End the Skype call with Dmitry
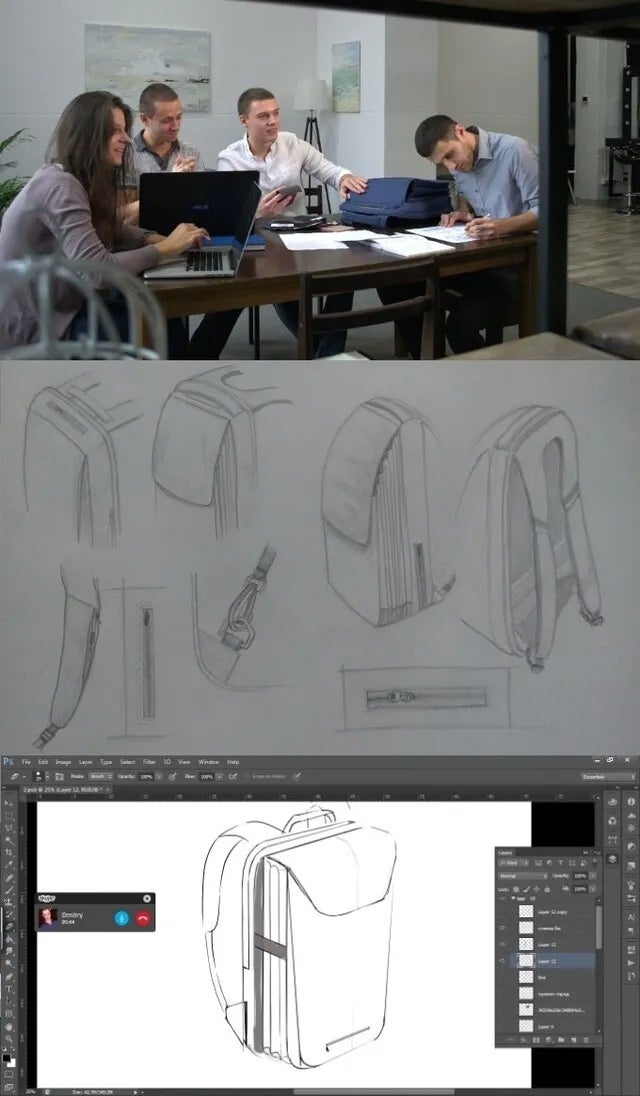The image size is (640, 1096). 142,917
